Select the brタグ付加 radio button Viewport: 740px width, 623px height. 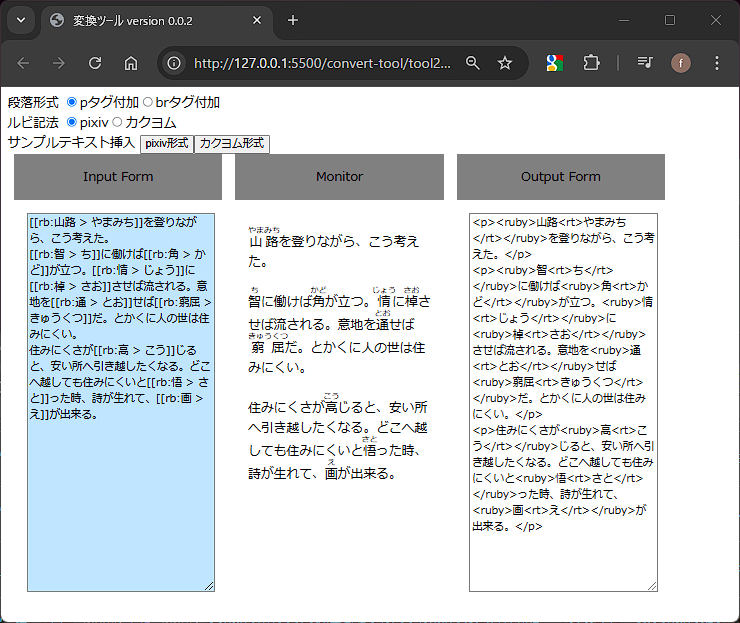coord(148,102)
